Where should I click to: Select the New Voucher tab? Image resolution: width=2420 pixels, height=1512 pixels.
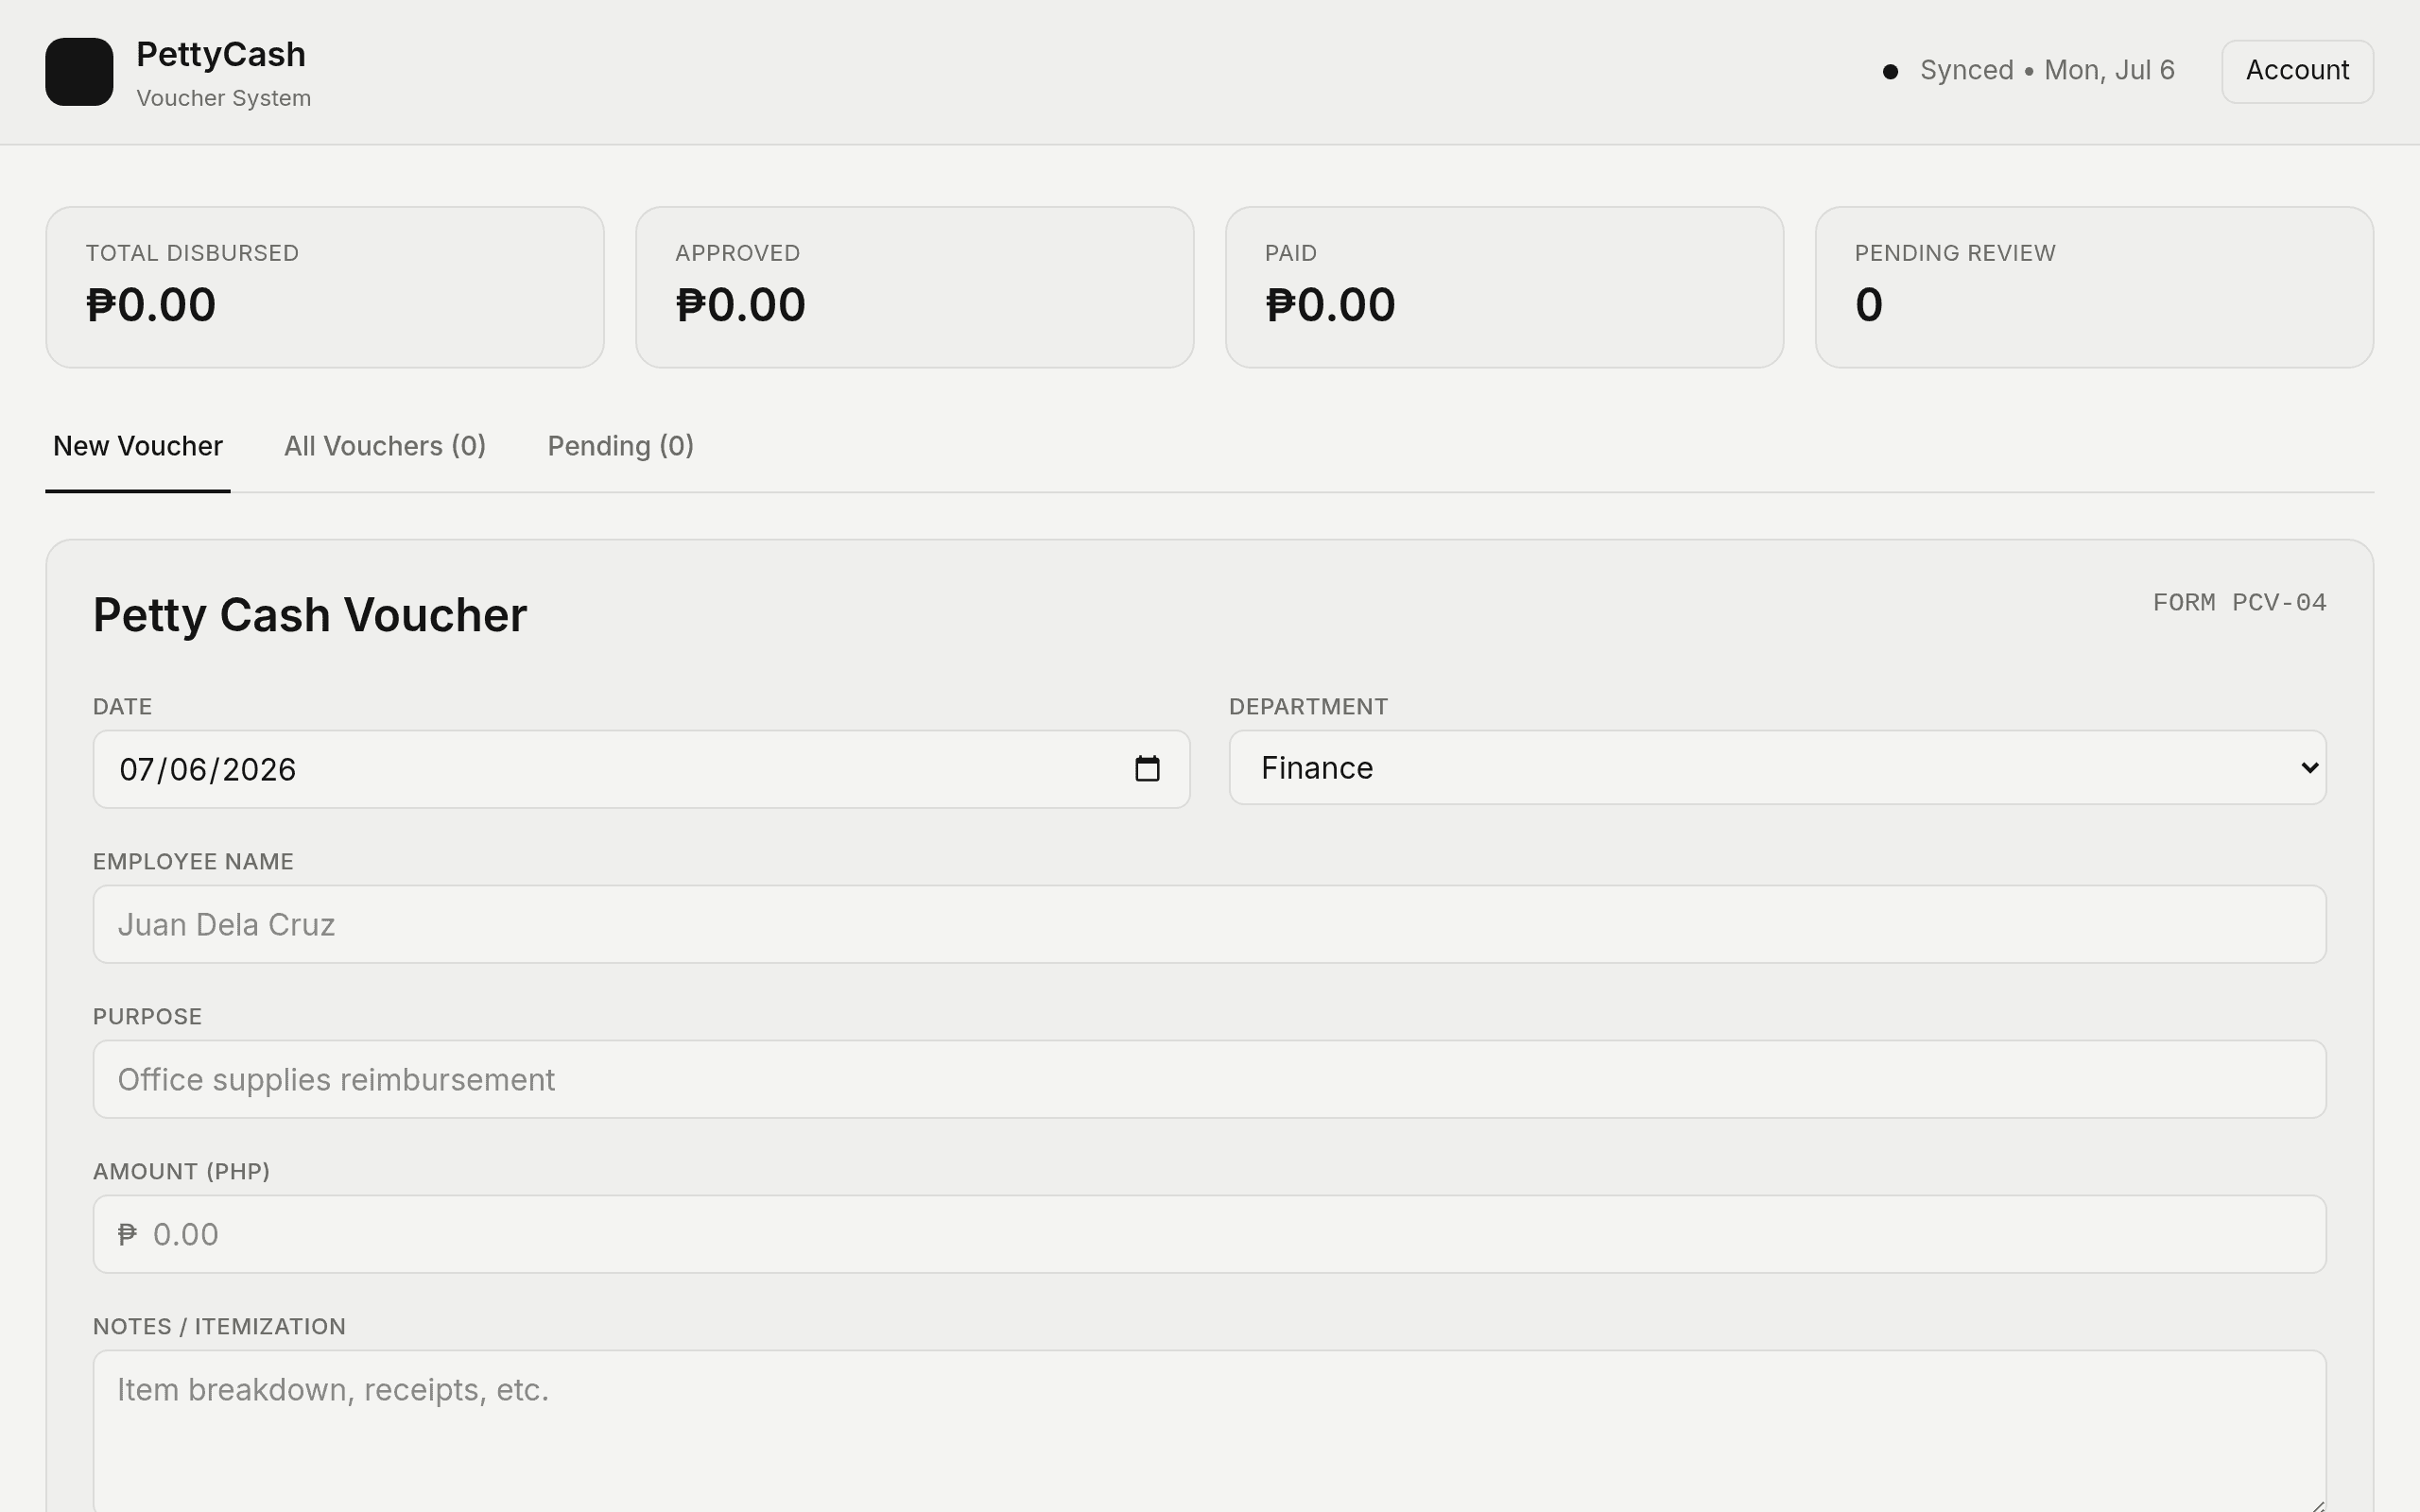coord(138,446)
